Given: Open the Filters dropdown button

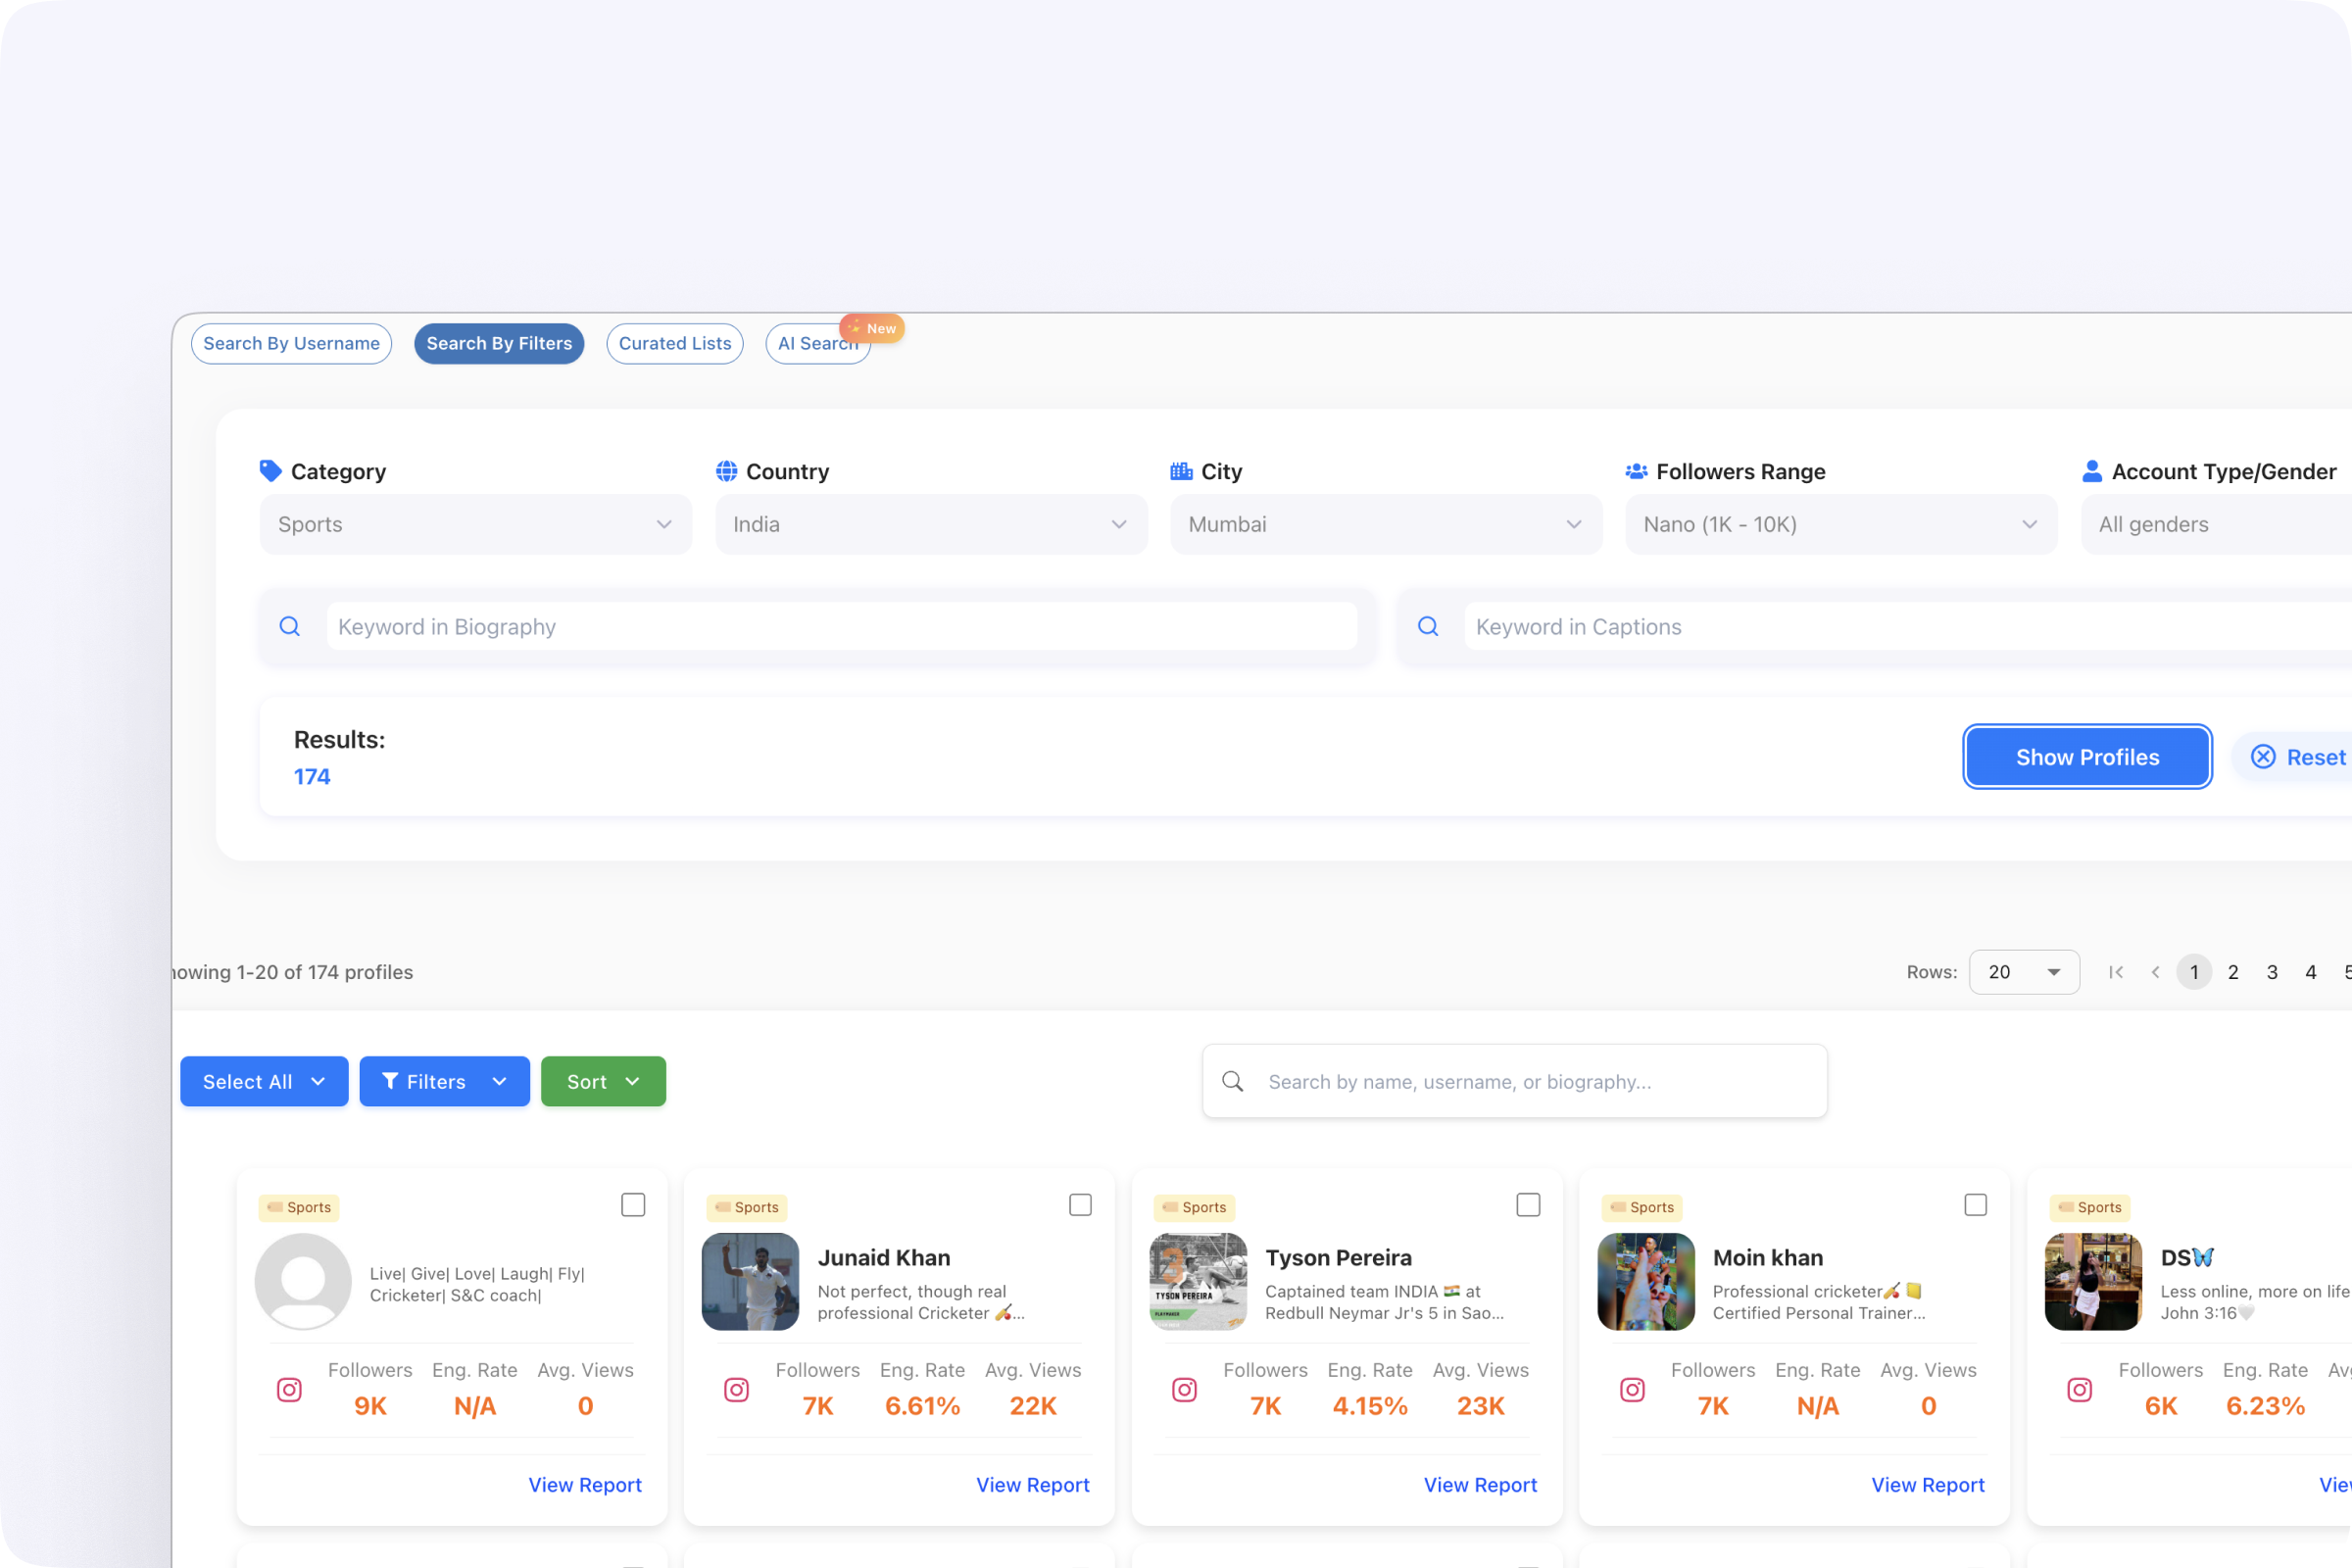Looking at the screenshot, I should [x=444, y=1081].
